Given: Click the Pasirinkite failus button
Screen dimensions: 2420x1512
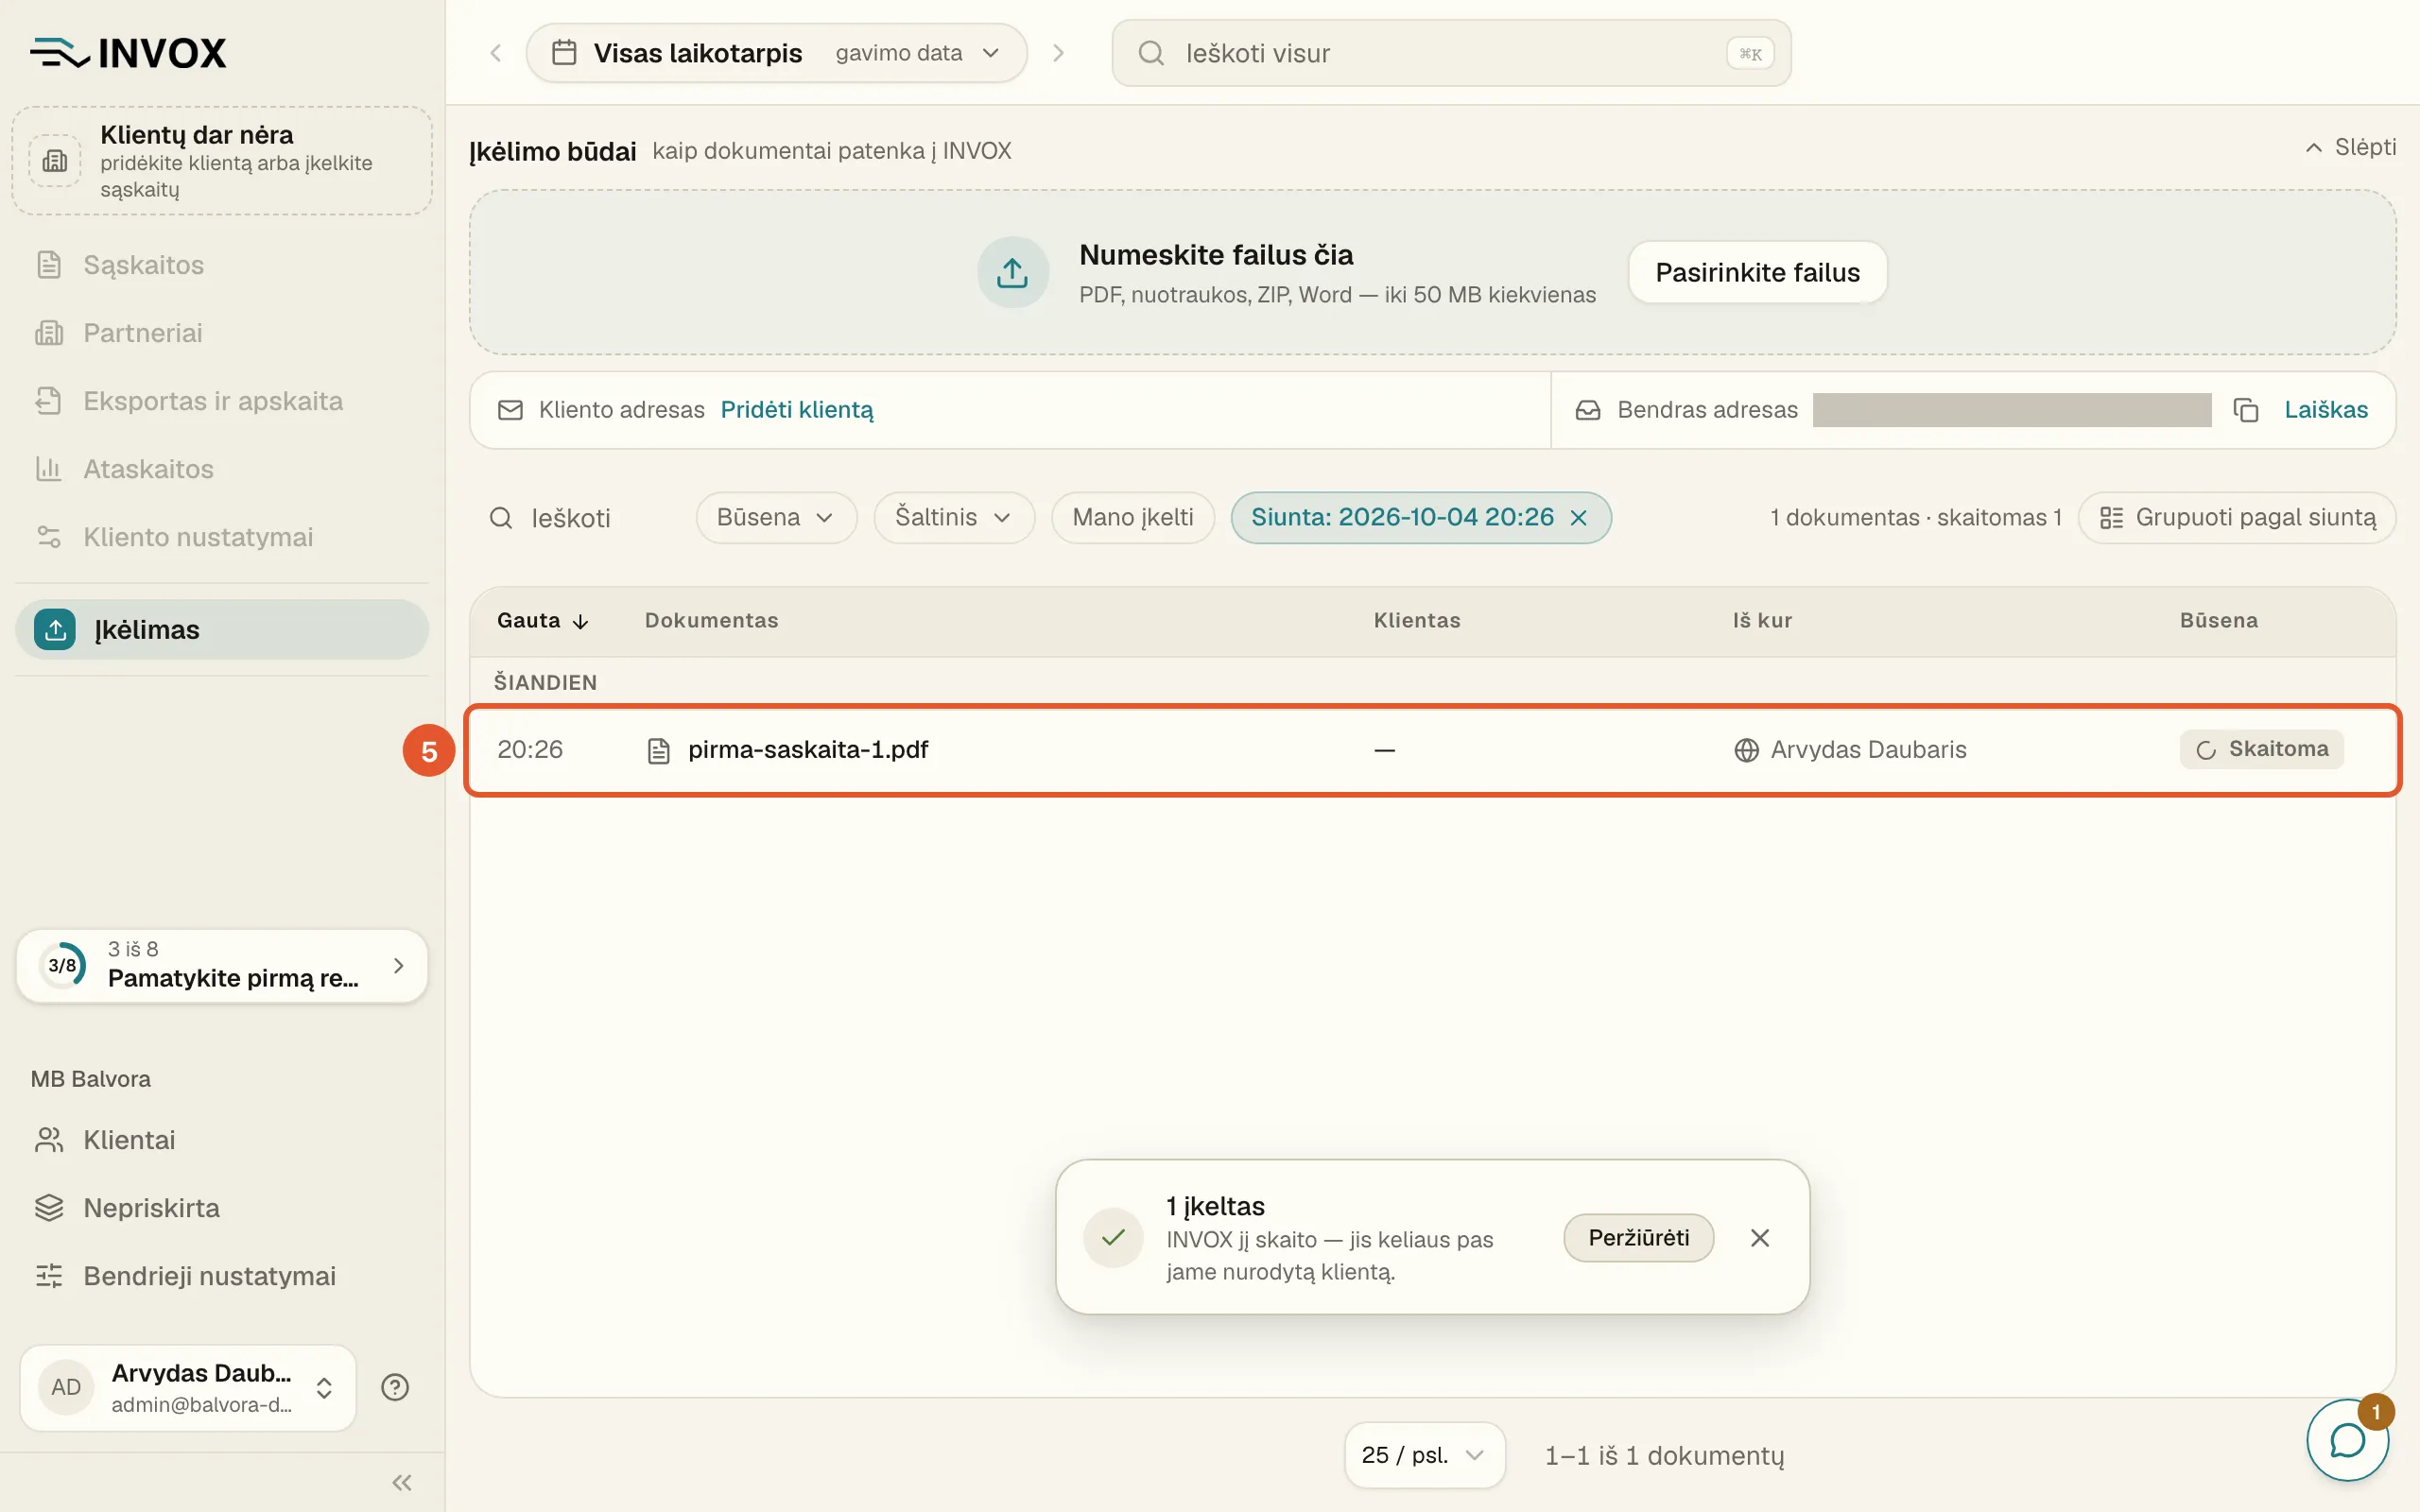Looking at the screenshot, I should point(1757,272).
